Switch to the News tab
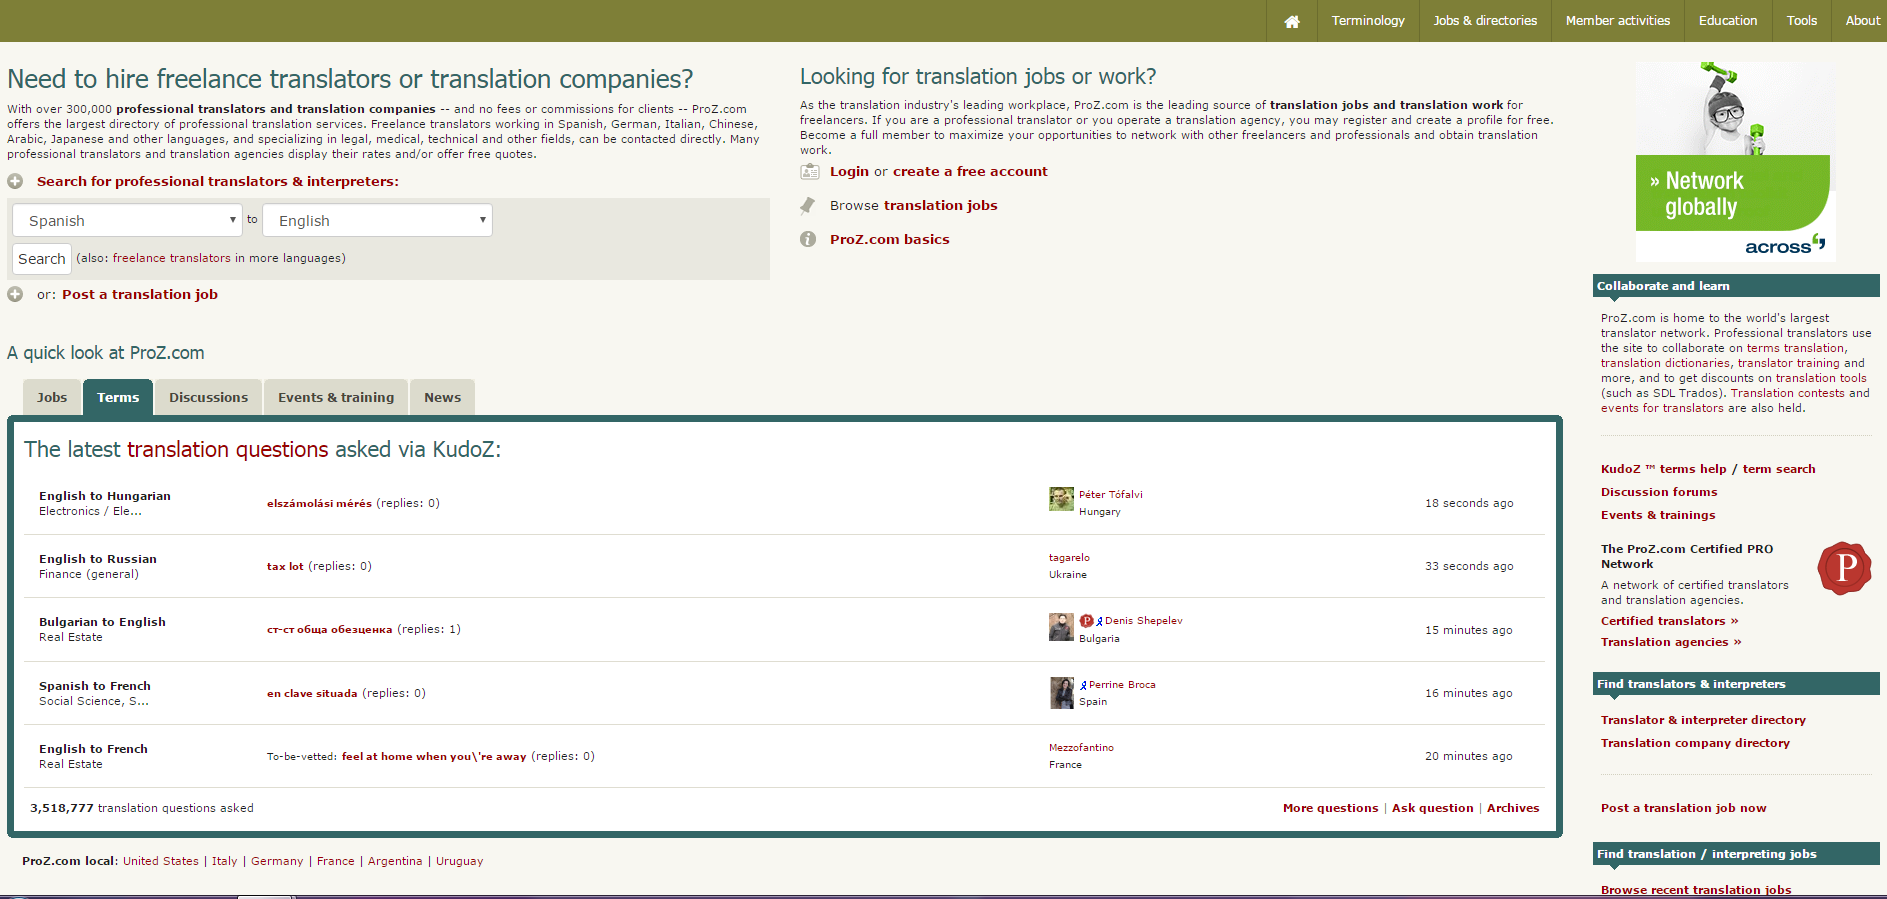Image resolution: width=1887 pixels, height=899 pixels. coord(442,397)
